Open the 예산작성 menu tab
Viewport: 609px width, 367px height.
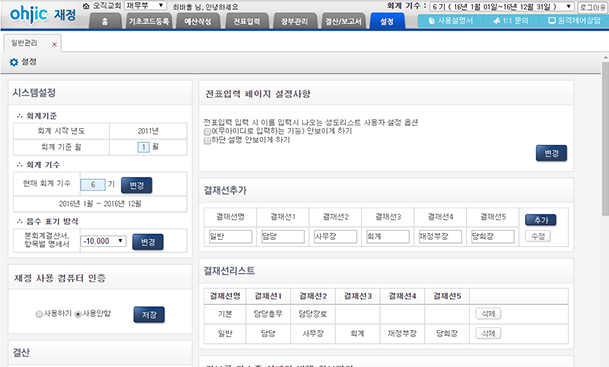click(198, 21)
